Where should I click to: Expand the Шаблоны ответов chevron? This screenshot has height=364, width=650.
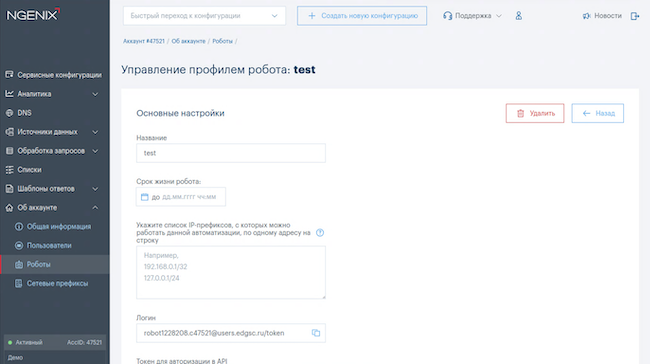coord(95,189)
